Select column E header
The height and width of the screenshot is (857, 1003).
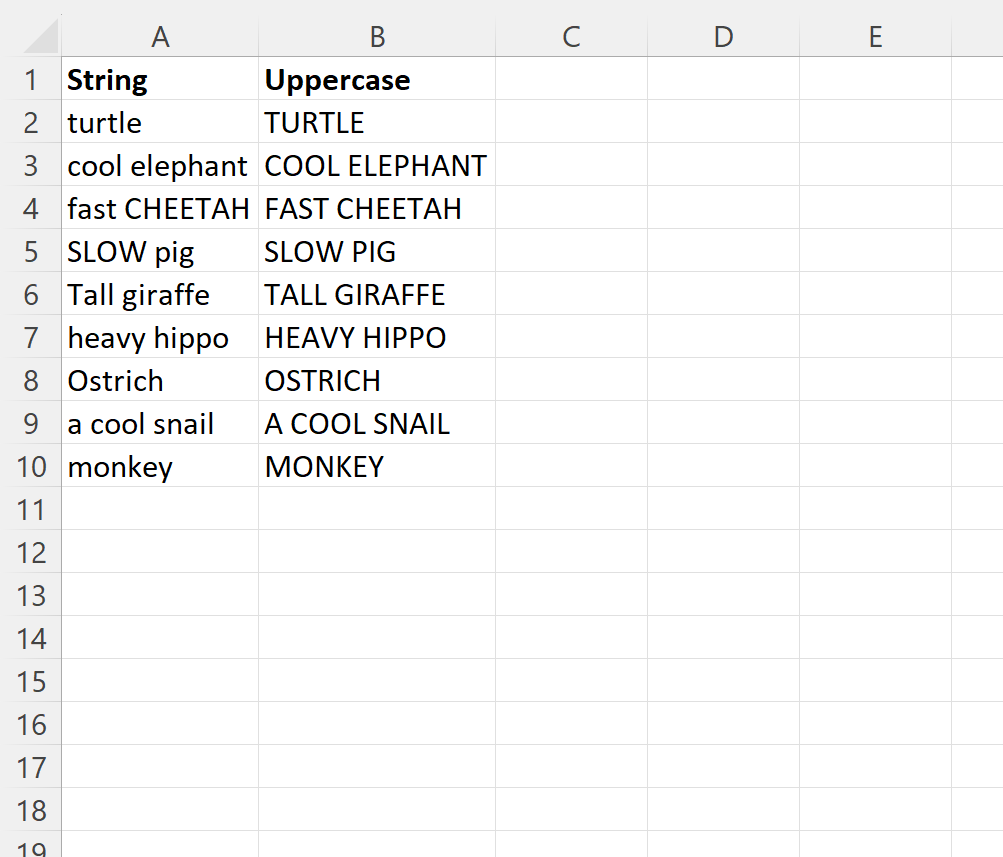(x=876, y=36)
